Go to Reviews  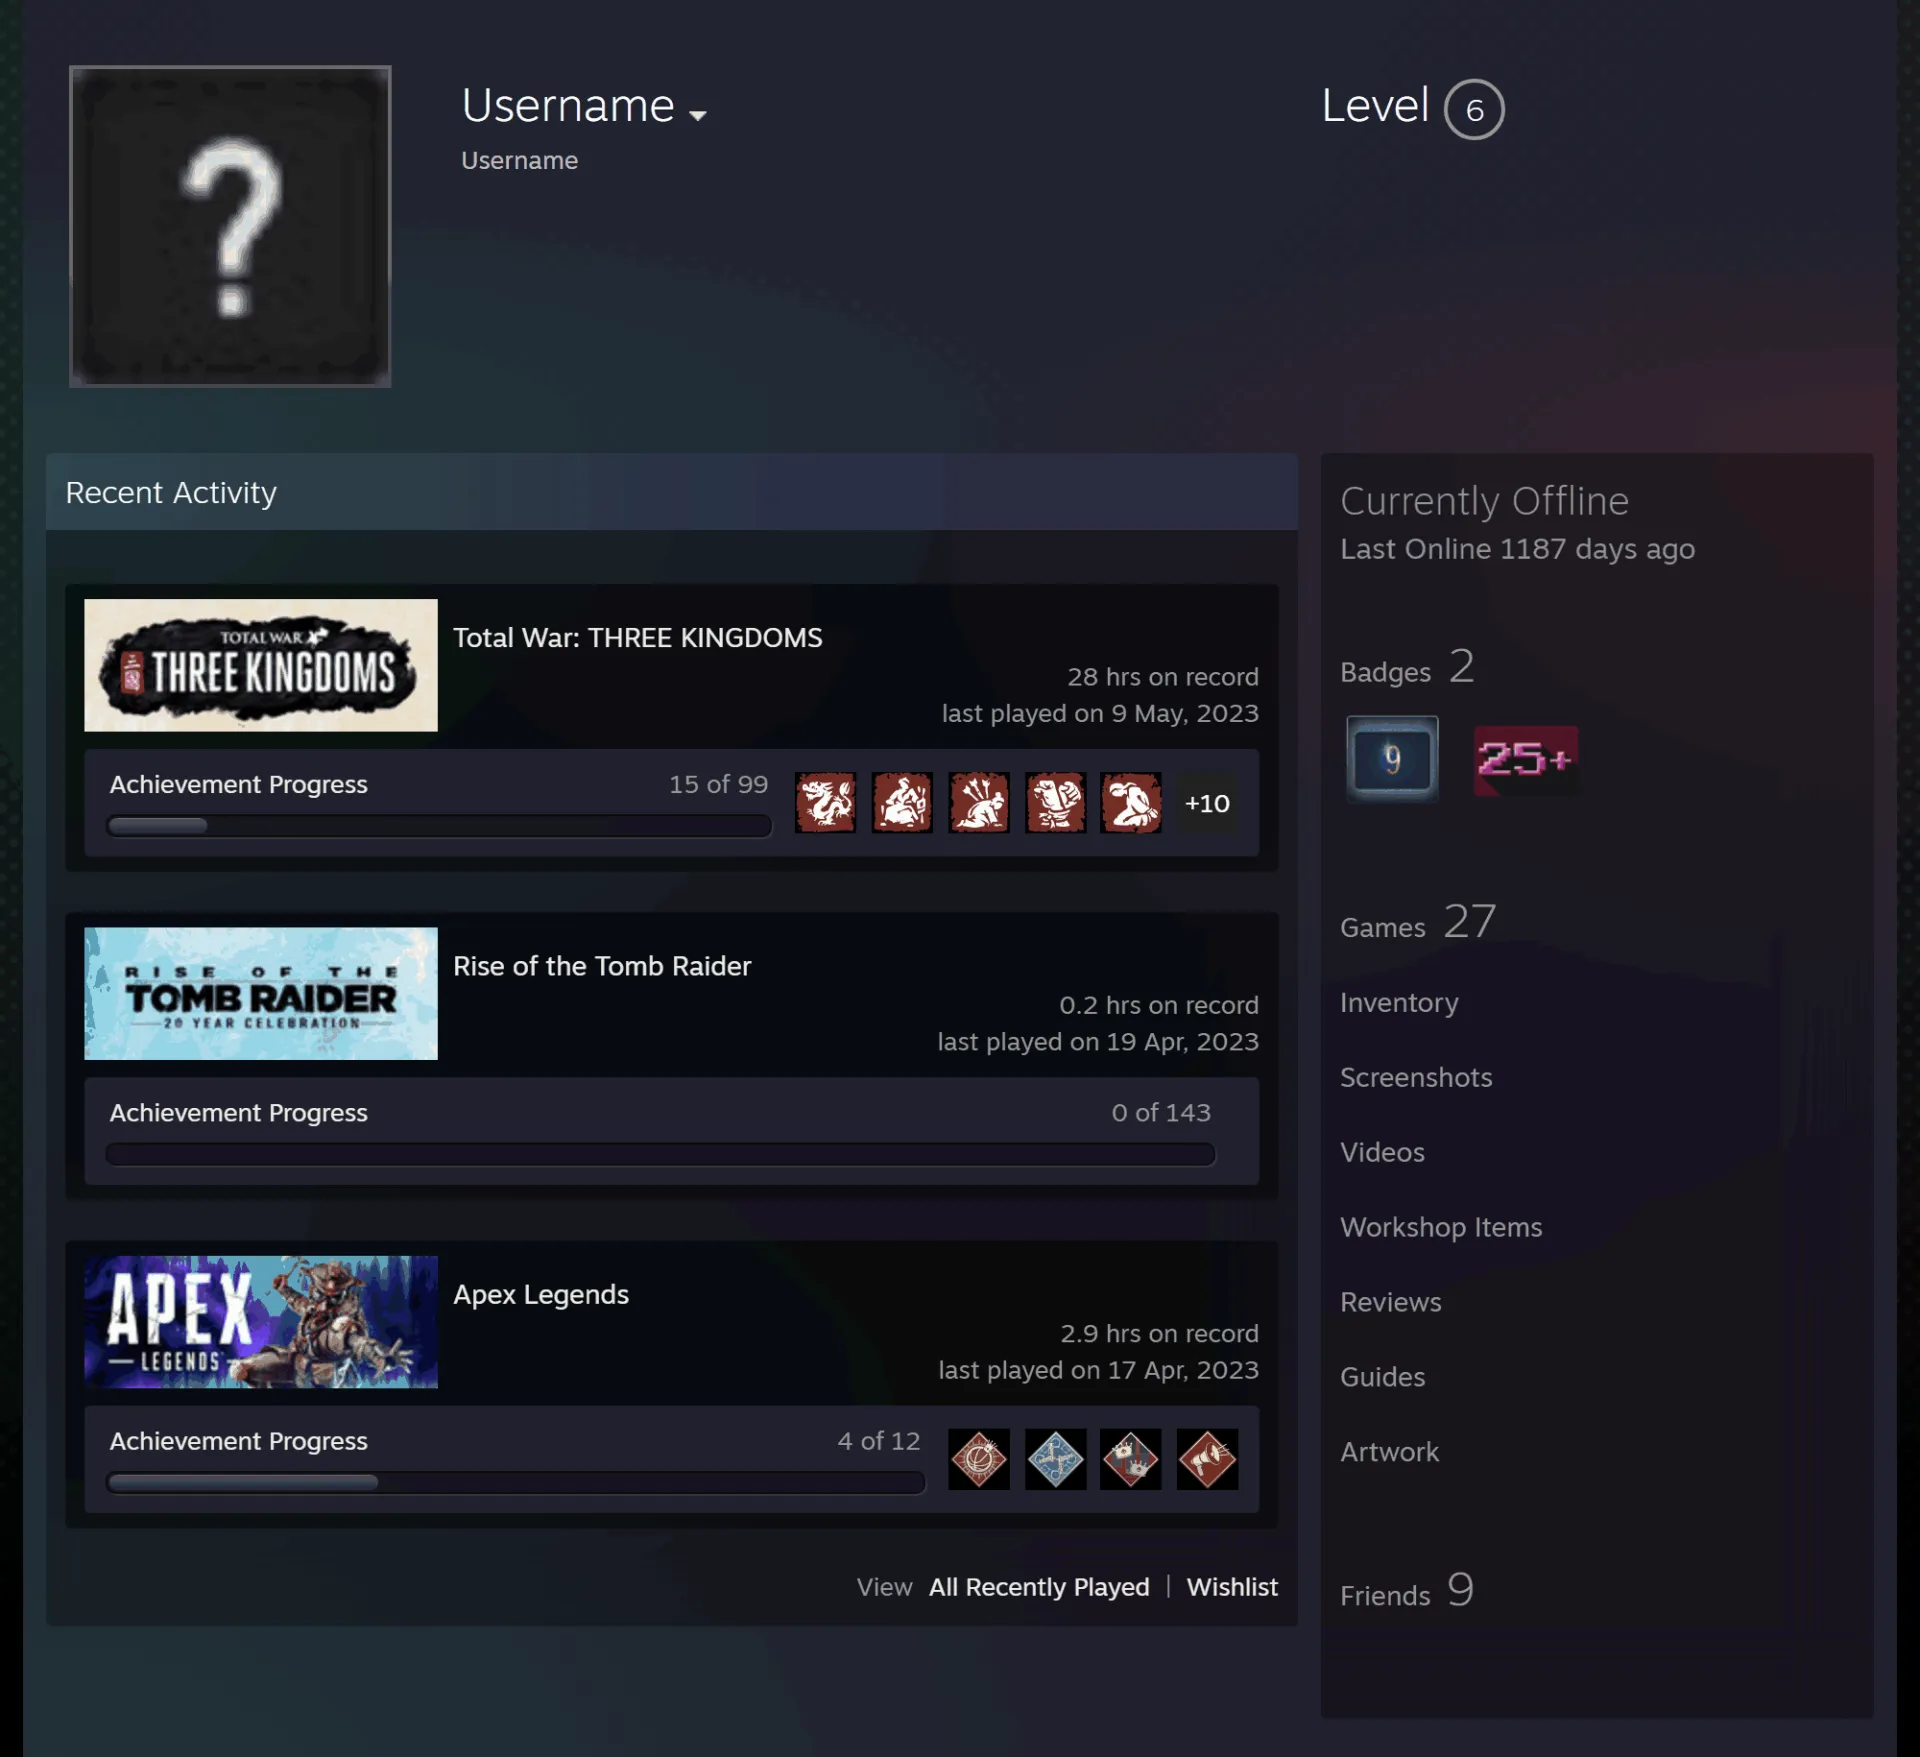[1390, 1302]
